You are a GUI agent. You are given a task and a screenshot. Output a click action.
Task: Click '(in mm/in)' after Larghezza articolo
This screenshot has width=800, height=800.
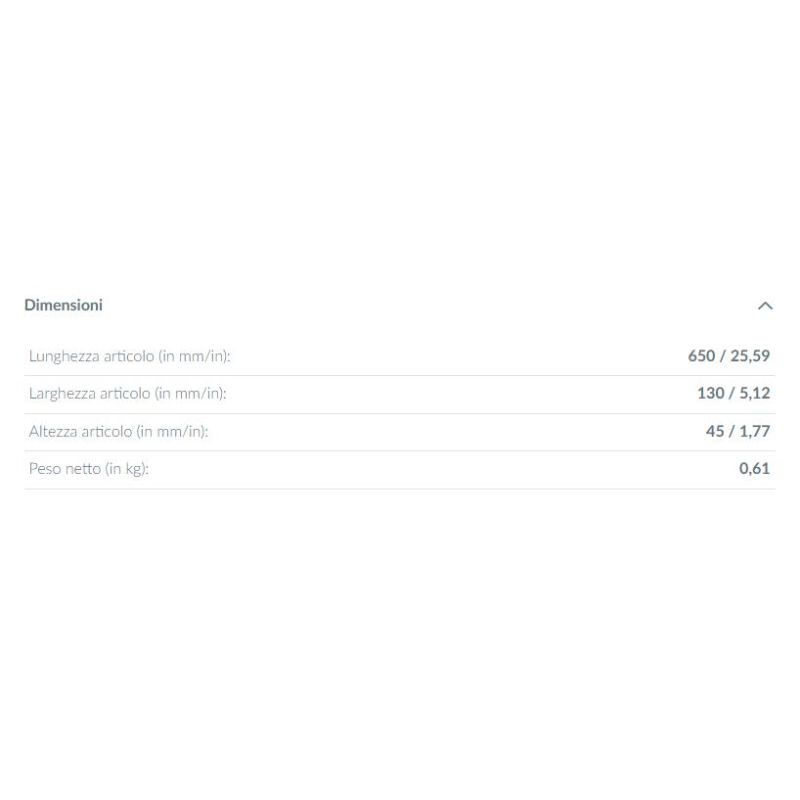click(190, 394)
